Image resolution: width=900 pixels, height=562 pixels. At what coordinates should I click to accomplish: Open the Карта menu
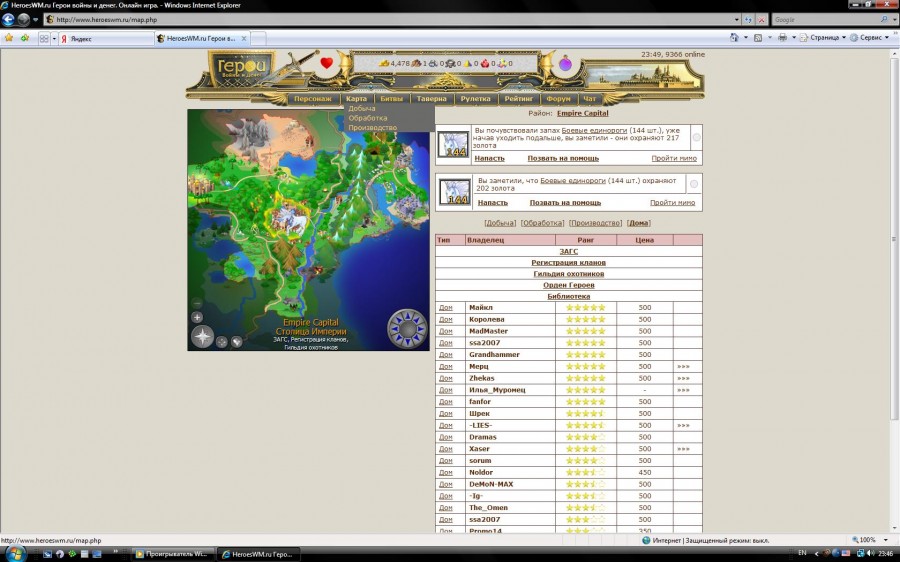click(356, 99)
